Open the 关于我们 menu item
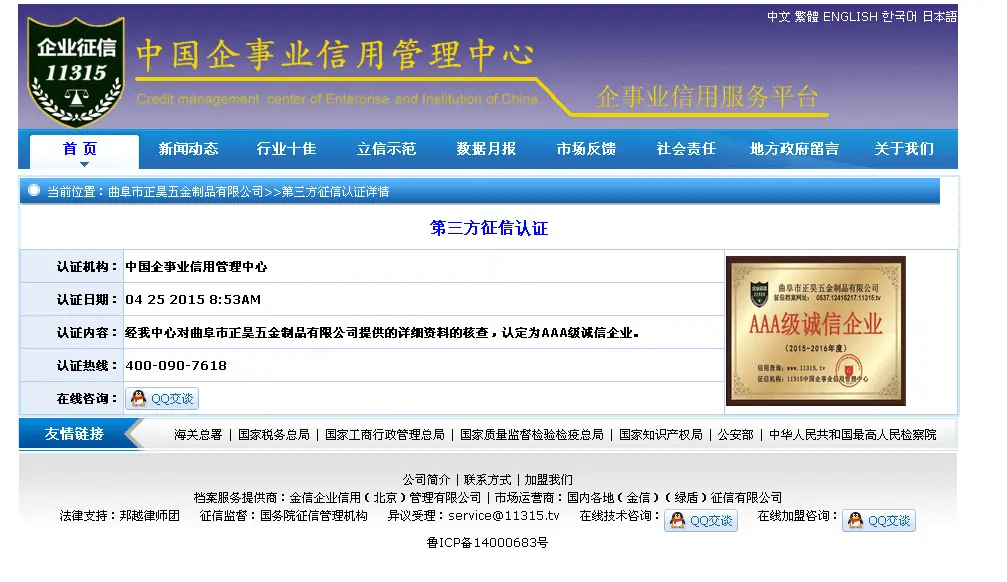This screenshot has width=1007, height=582. pos(904,149)
